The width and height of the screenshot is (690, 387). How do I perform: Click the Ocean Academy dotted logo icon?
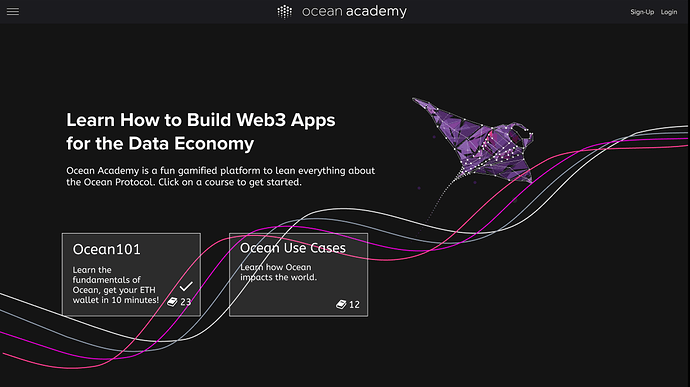285,12
